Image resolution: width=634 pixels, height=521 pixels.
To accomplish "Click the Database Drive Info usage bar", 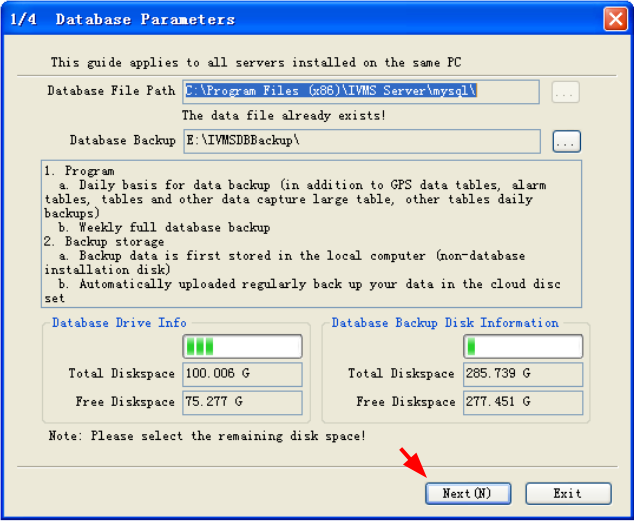I will point(242,347).
